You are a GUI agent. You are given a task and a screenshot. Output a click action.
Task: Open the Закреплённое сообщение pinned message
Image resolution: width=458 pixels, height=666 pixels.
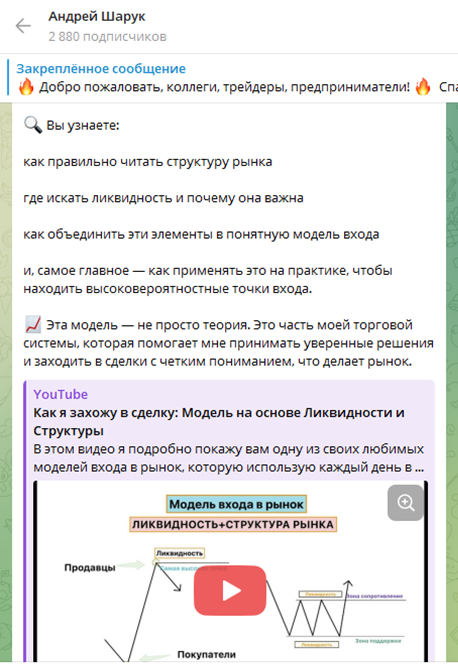(101, 68)
